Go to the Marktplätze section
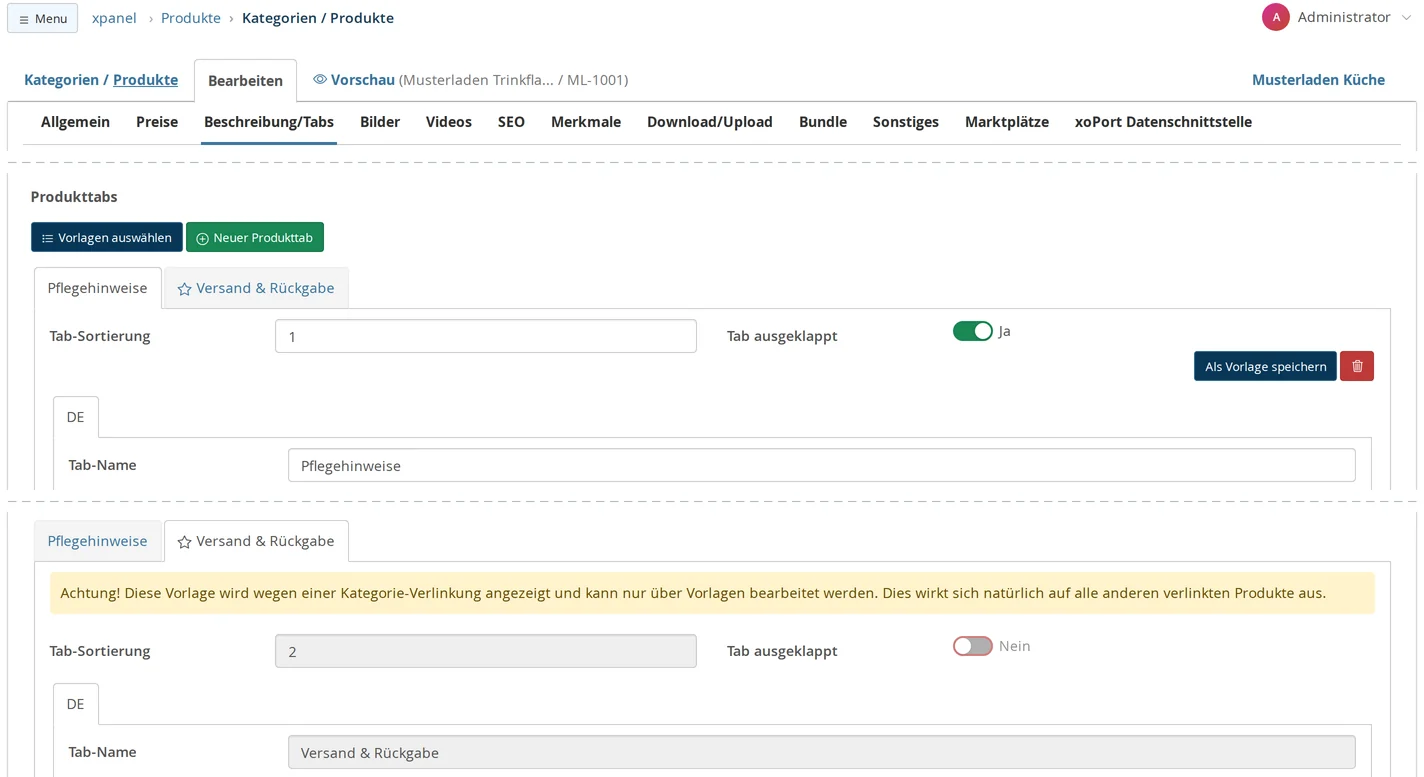The height and width of the screenshot is (777, 1424). 1007,122
